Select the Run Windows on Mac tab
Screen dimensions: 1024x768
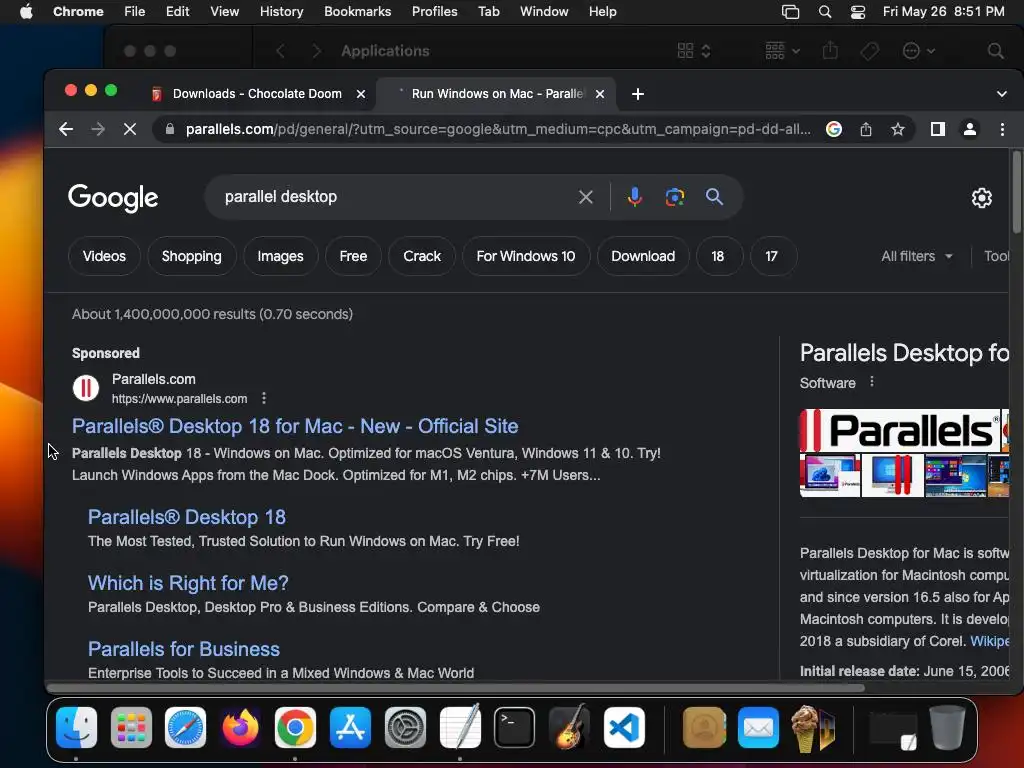click(x=496, y=94)
